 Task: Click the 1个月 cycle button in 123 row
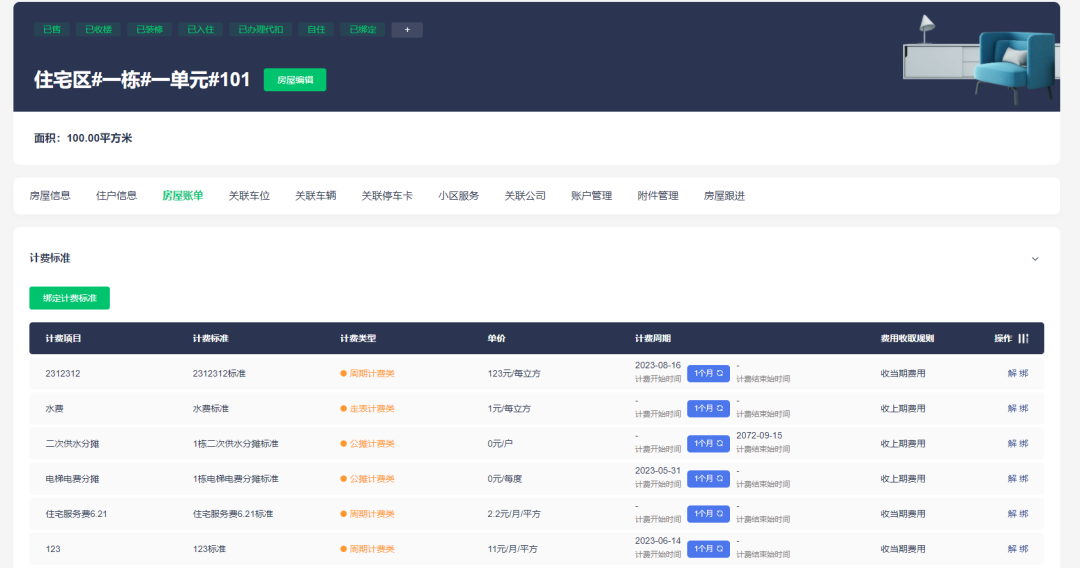(708, 548)
